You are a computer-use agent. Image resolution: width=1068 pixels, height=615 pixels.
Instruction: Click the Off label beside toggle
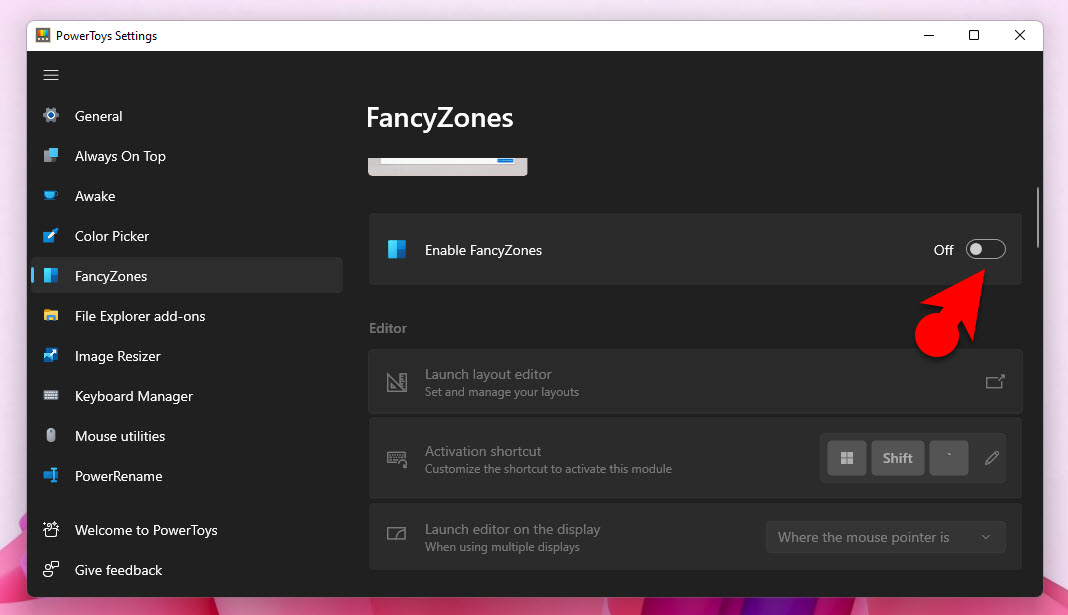(x=943, y=250)
